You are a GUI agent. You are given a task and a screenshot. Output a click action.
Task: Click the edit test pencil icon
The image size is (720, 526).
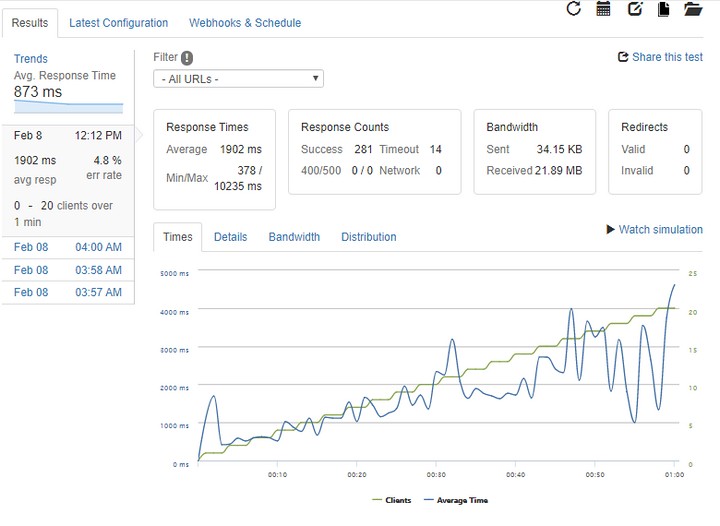[x=634, y=9]
